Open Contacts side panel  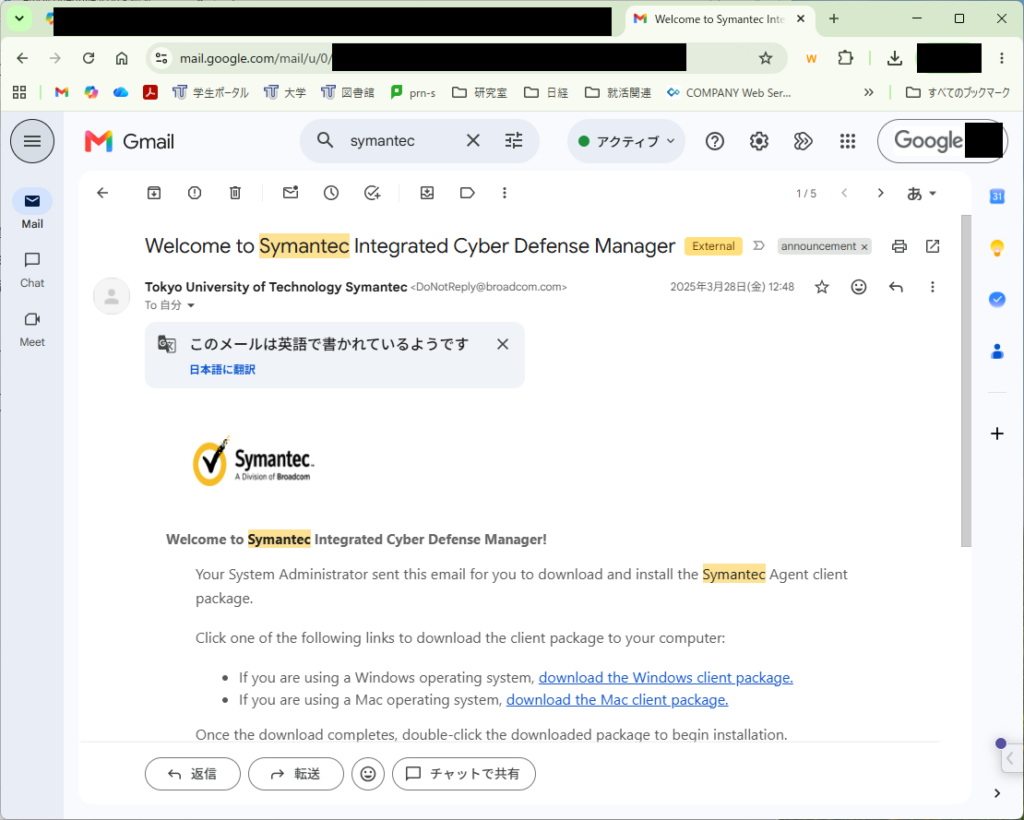997,352
